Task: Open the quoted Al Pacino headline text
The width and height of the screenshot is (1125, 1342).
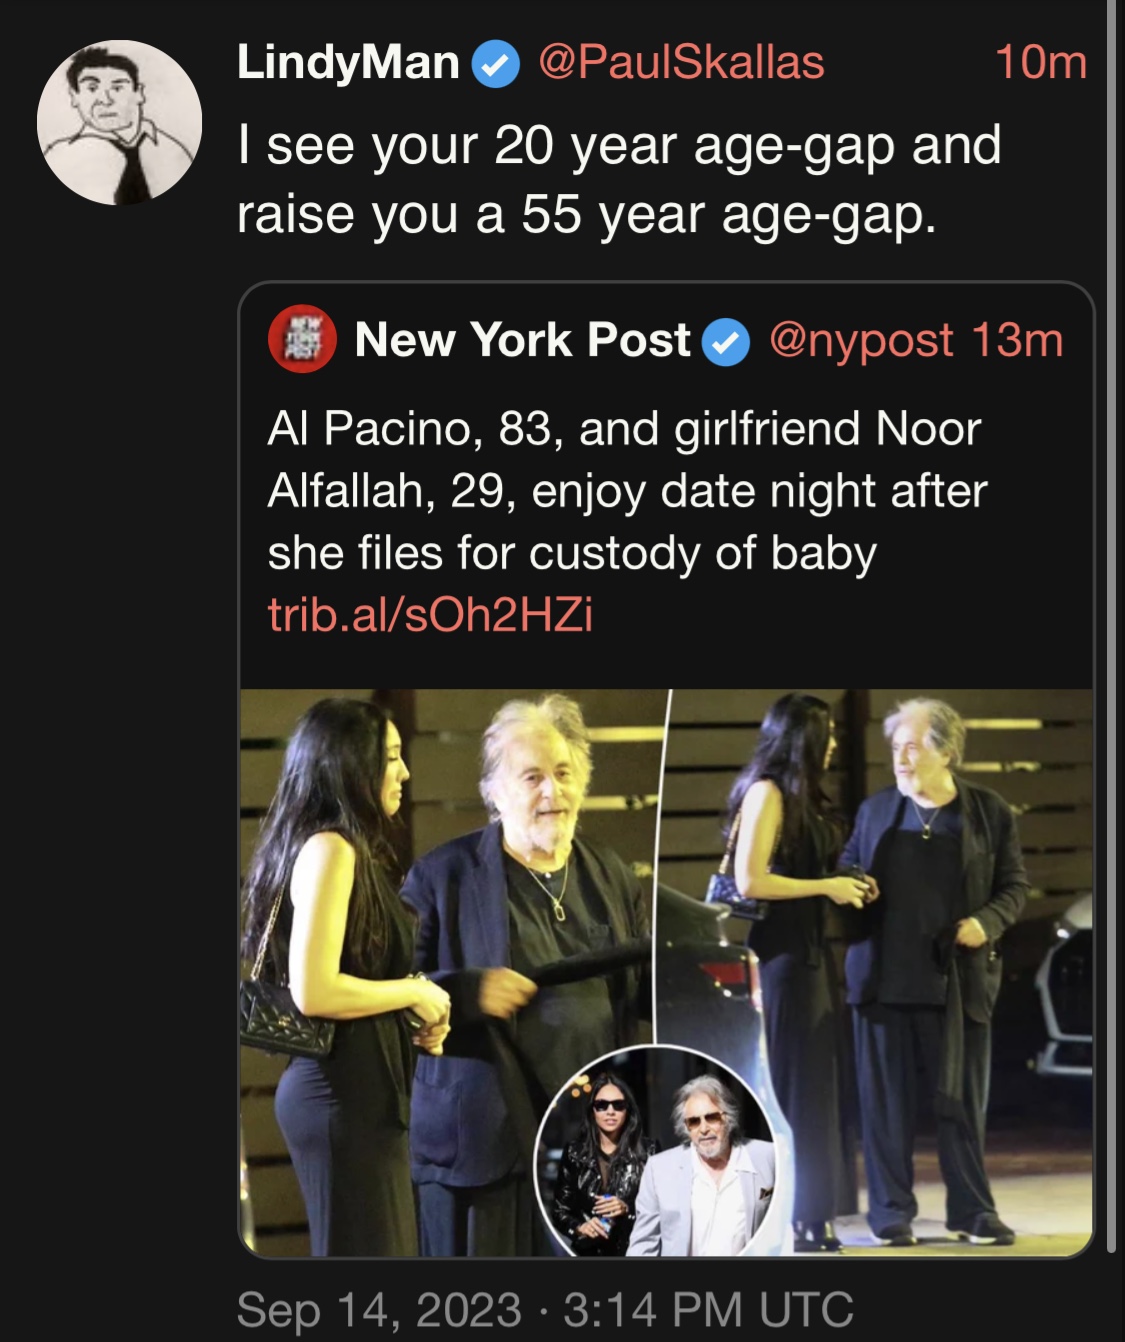Action: pyautogui.click(x=626, y=490)
